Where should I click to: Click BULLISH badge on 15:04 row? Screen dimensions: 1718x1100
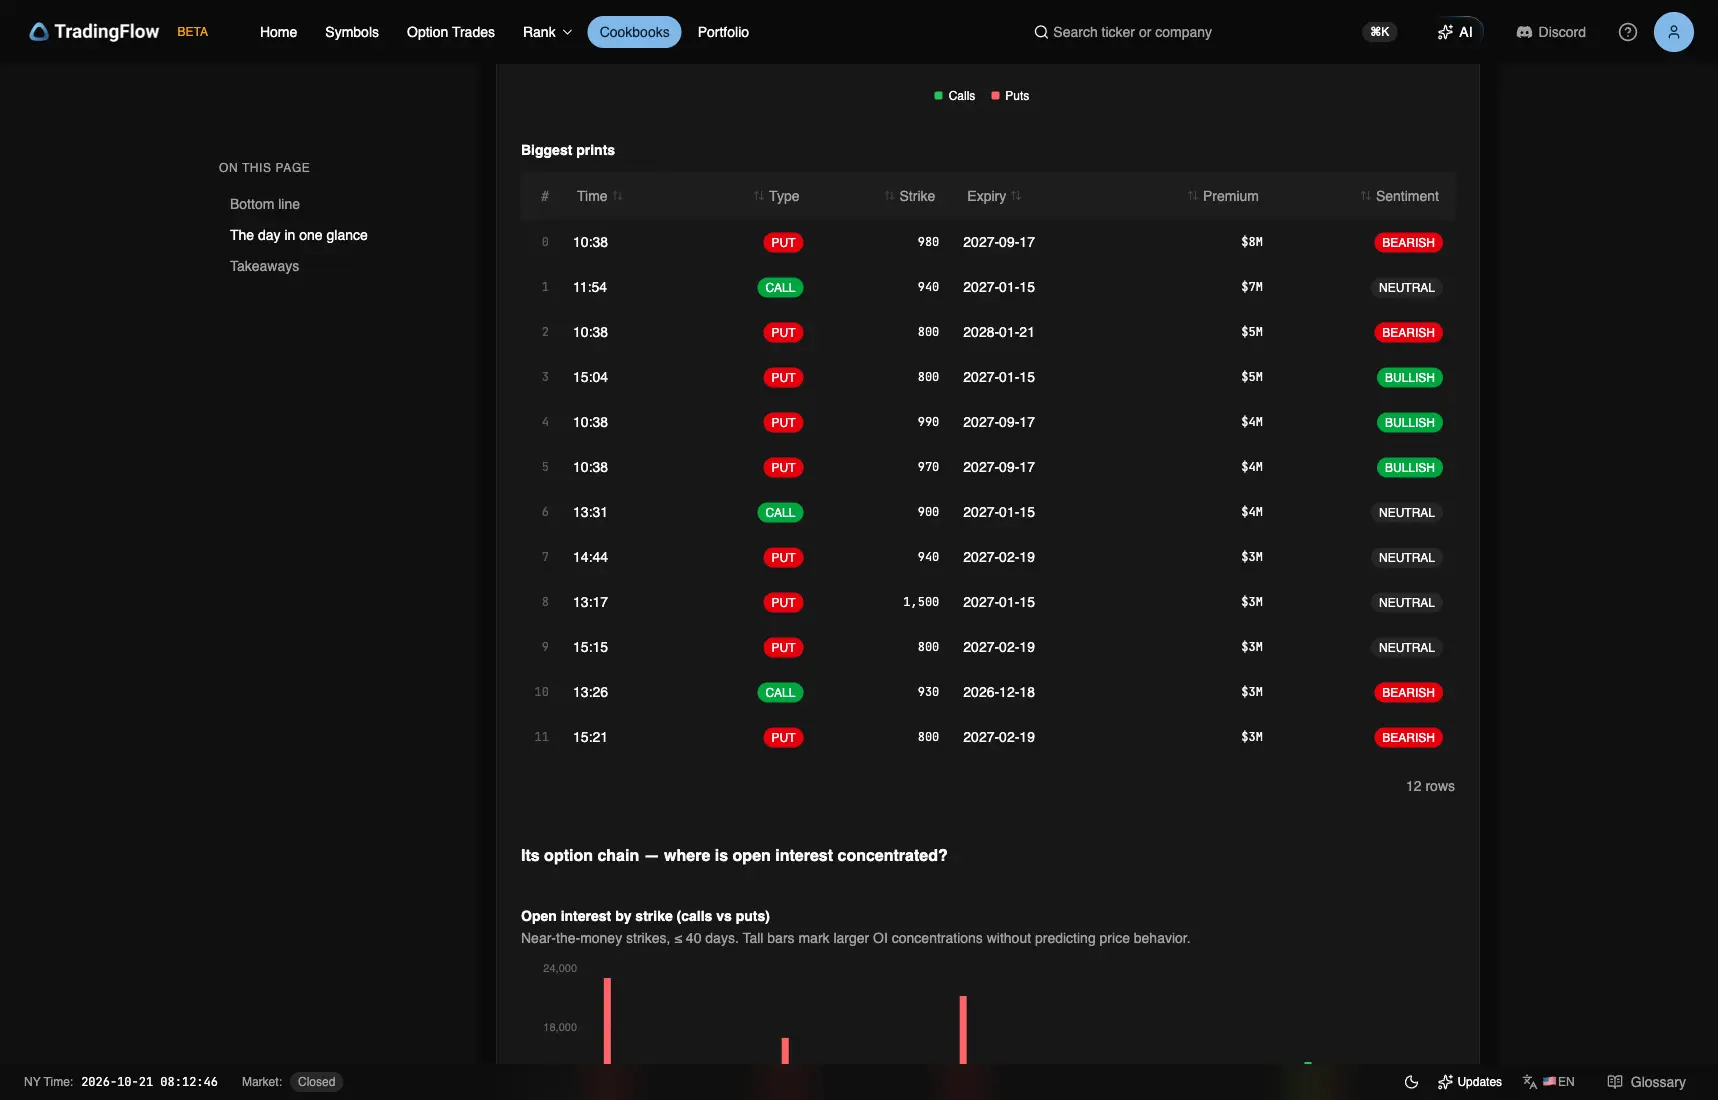1409,377
